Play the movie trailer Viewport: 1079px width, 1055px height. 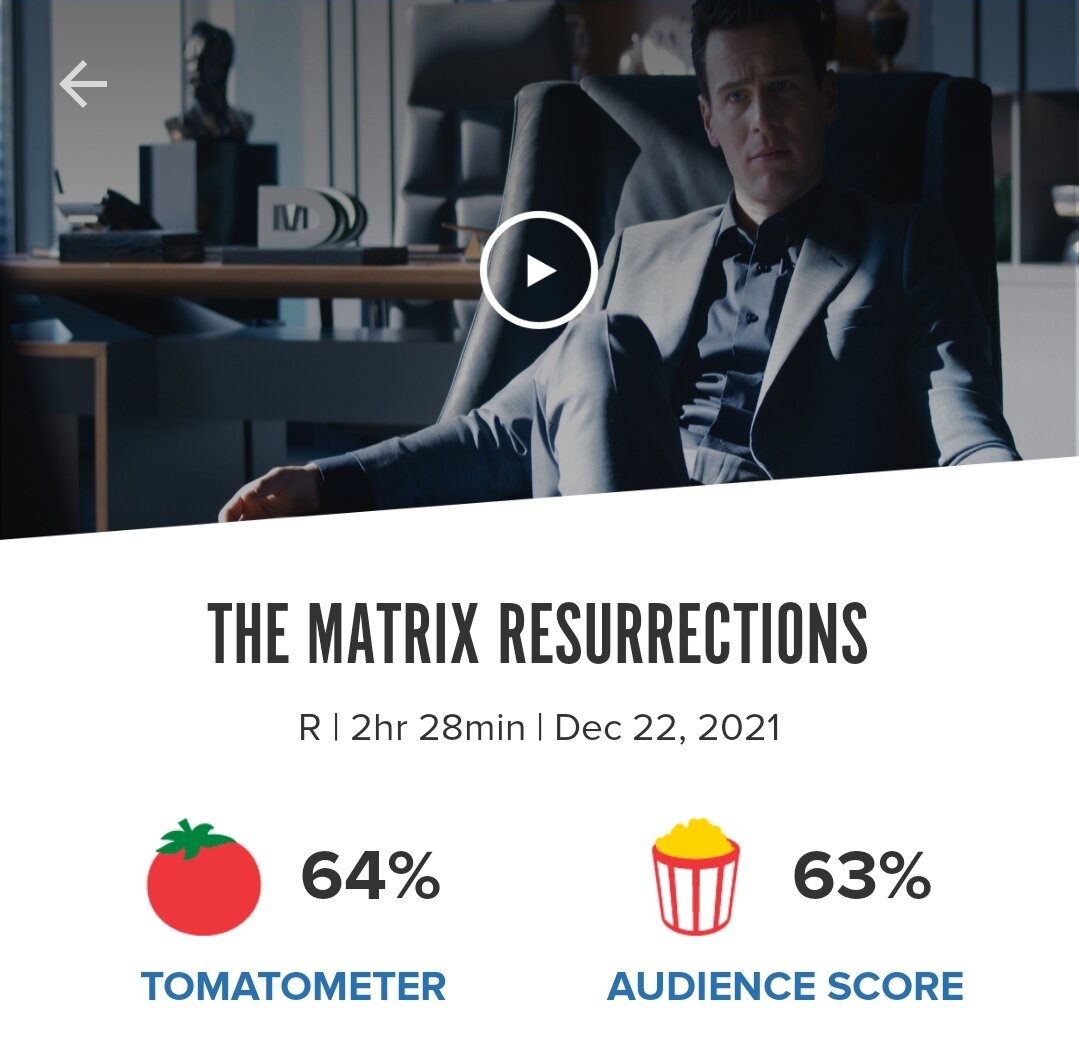tap(538, 270)
